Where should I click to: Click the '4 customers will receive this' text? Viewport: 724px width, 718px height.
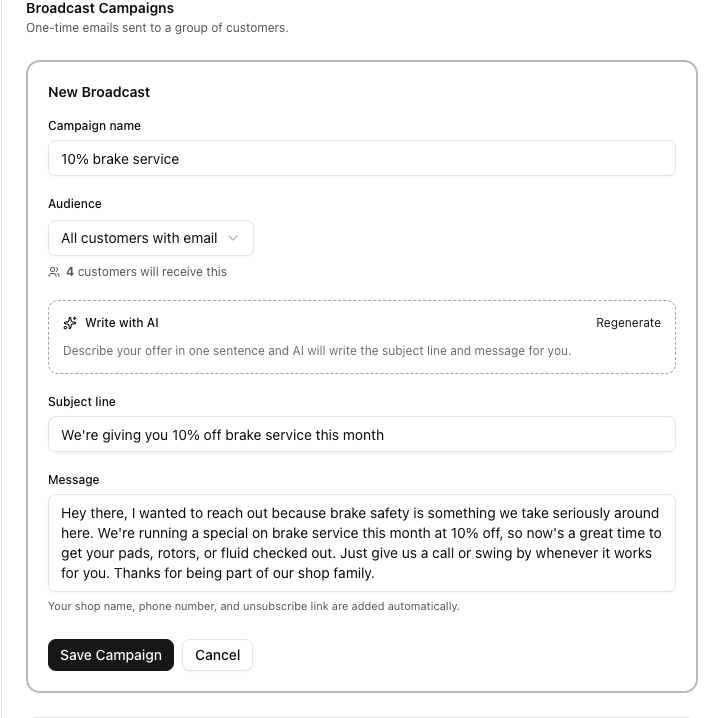(x=146, y=272)
